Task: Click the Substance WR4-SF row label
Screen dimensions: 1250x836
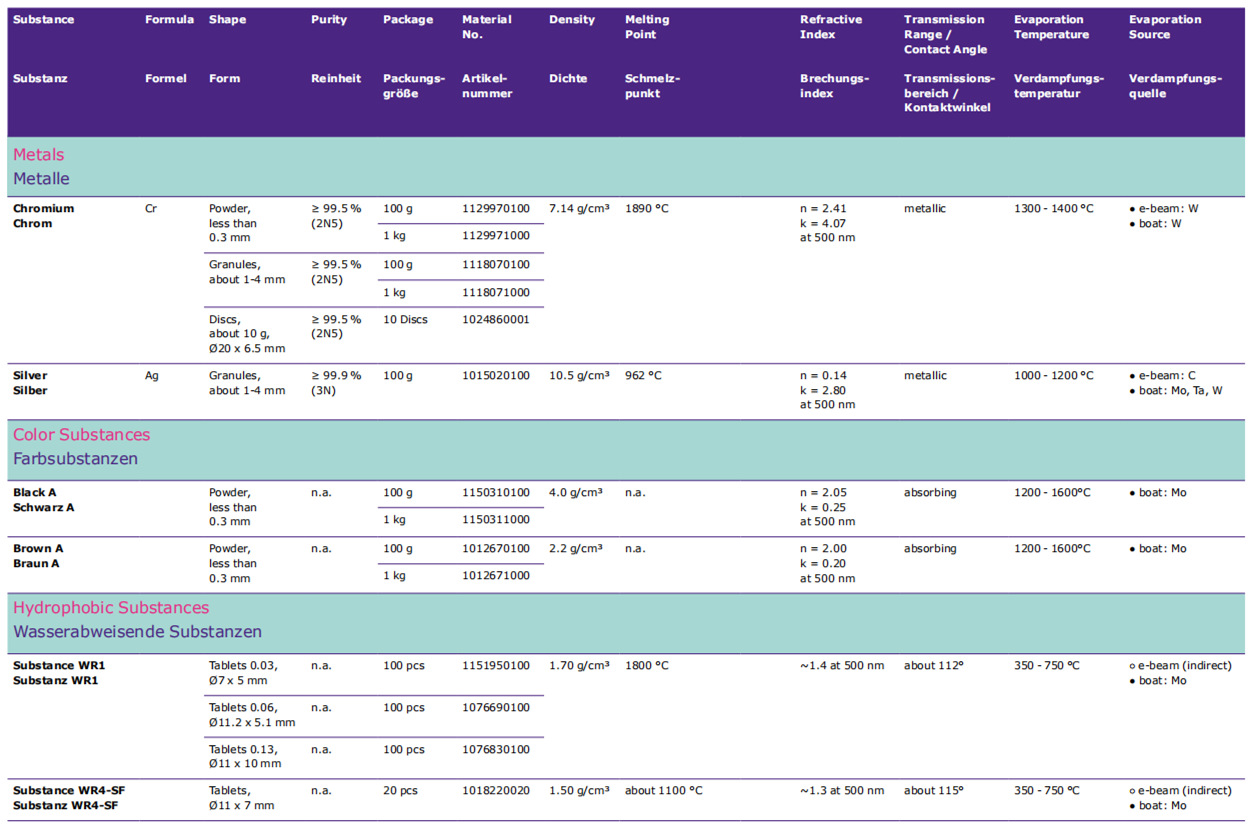Action: click(x=69, y=791)
